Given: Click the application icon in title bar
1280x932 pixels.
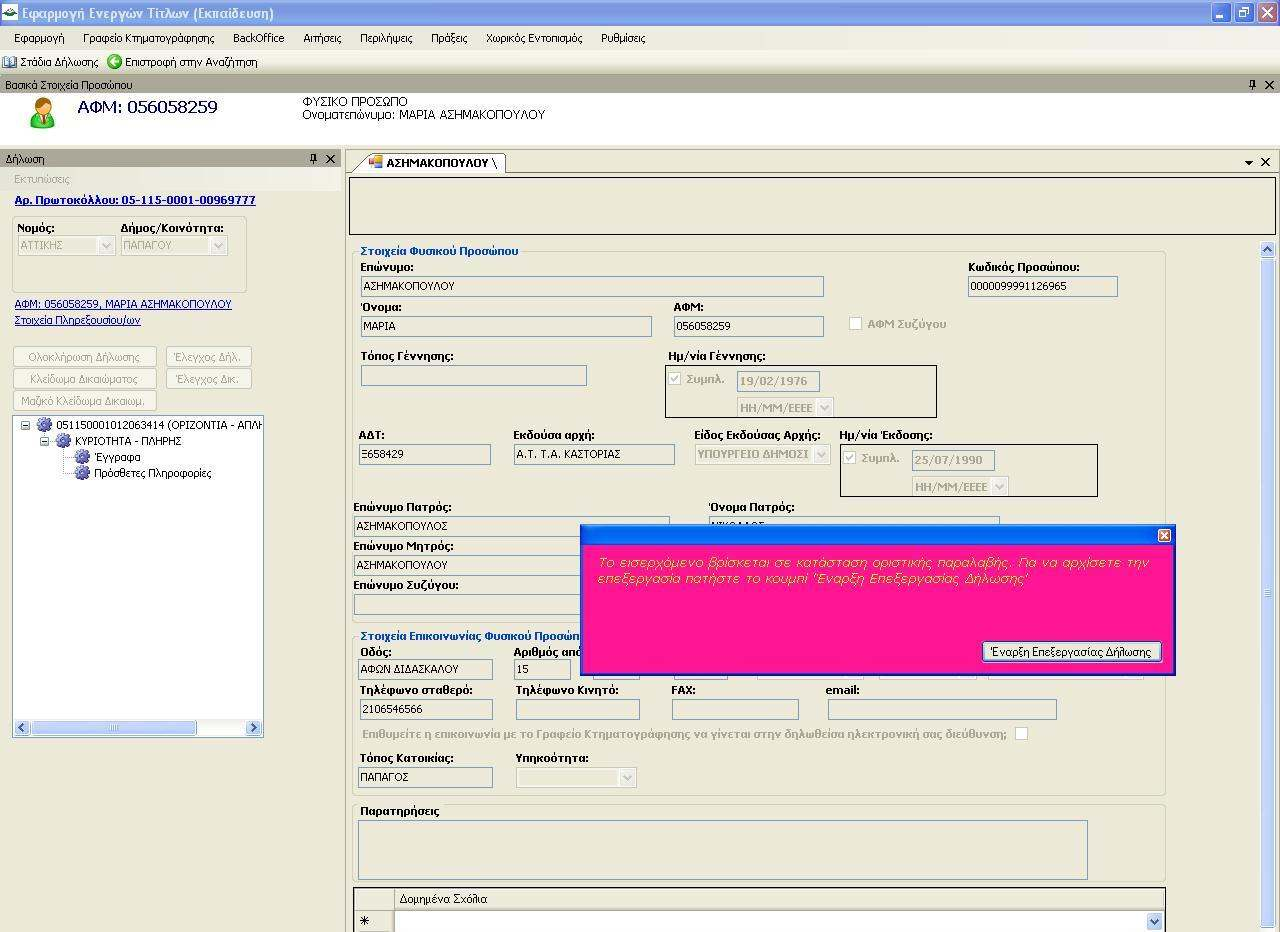Looking at the screenshot, I should 9,13.
